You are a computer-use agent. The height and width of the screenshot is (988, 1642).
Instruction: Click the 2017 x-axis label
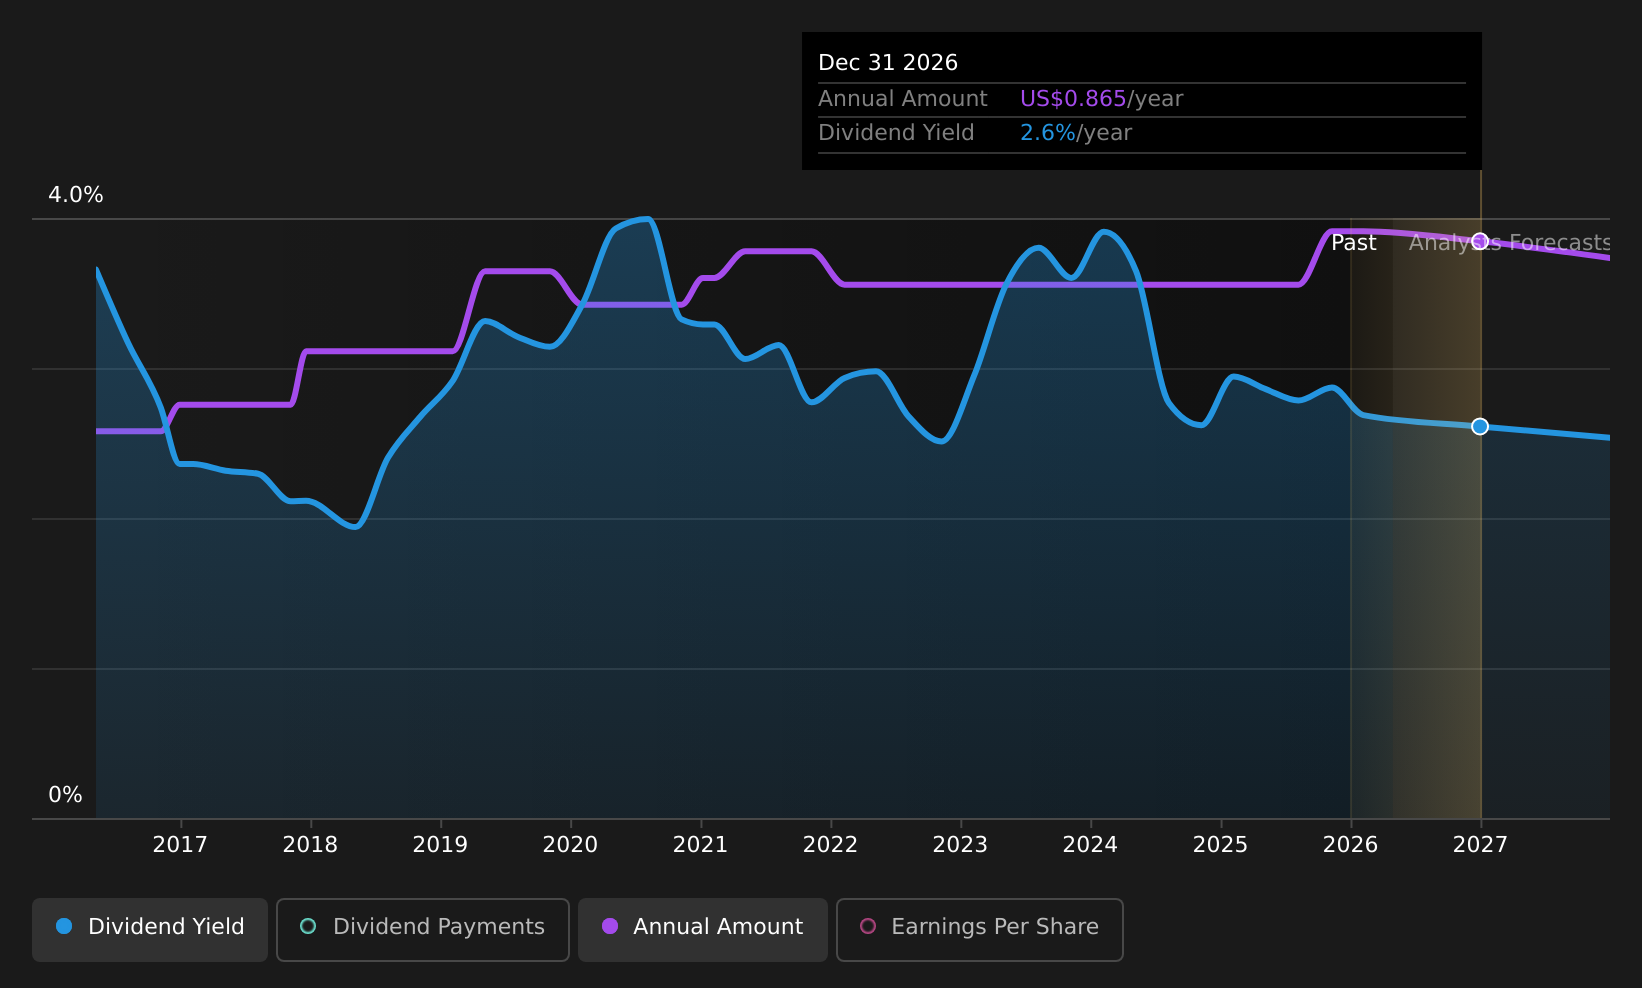click(180, 845)
